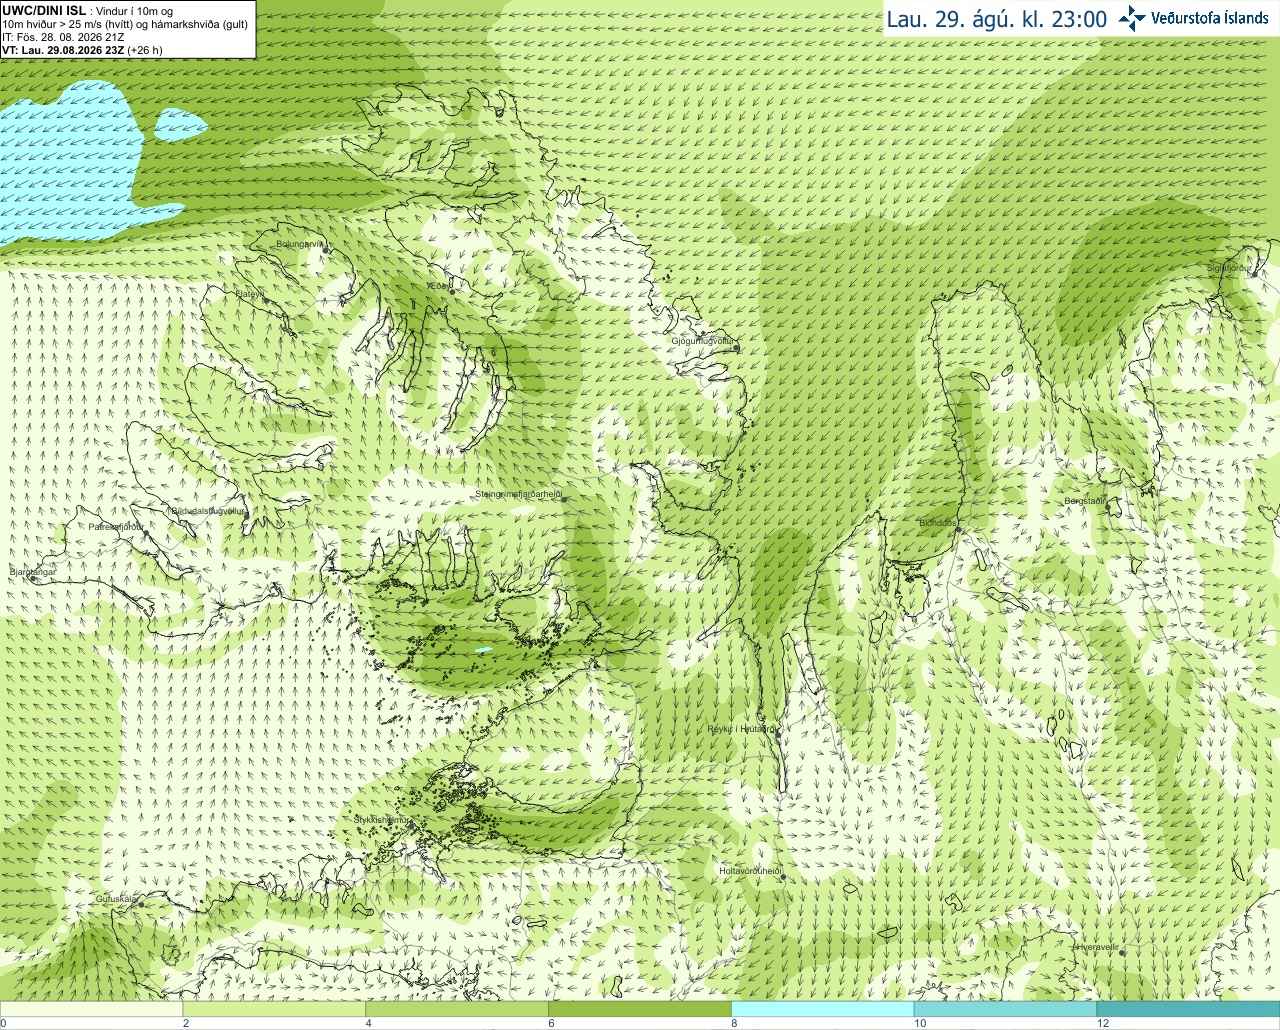Viewport: 1280px width, 1030px height.
Task: Pick the 6–8 m/s dark green legend swatch
Action: (640, 1009)
